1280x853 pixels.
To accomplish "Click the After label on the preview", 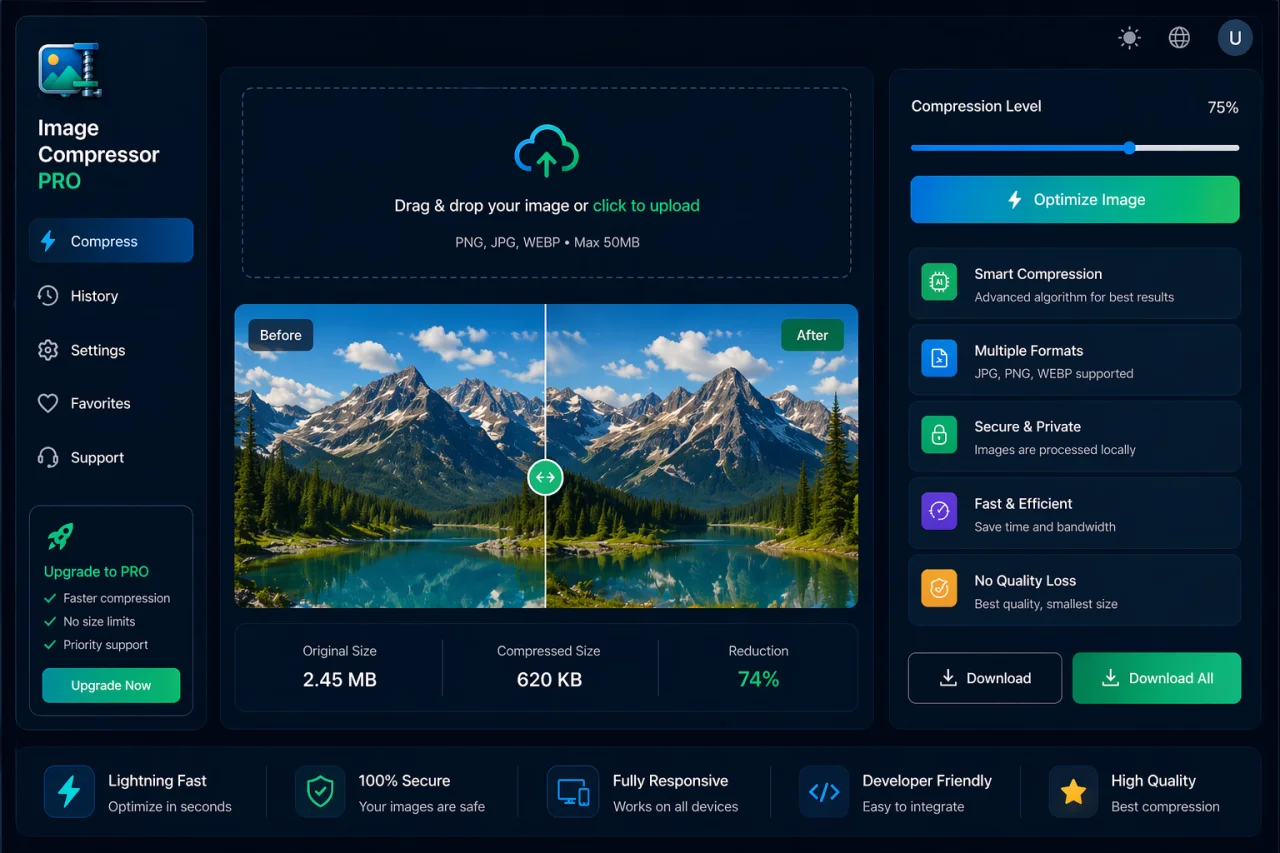I will click(812, 335).
